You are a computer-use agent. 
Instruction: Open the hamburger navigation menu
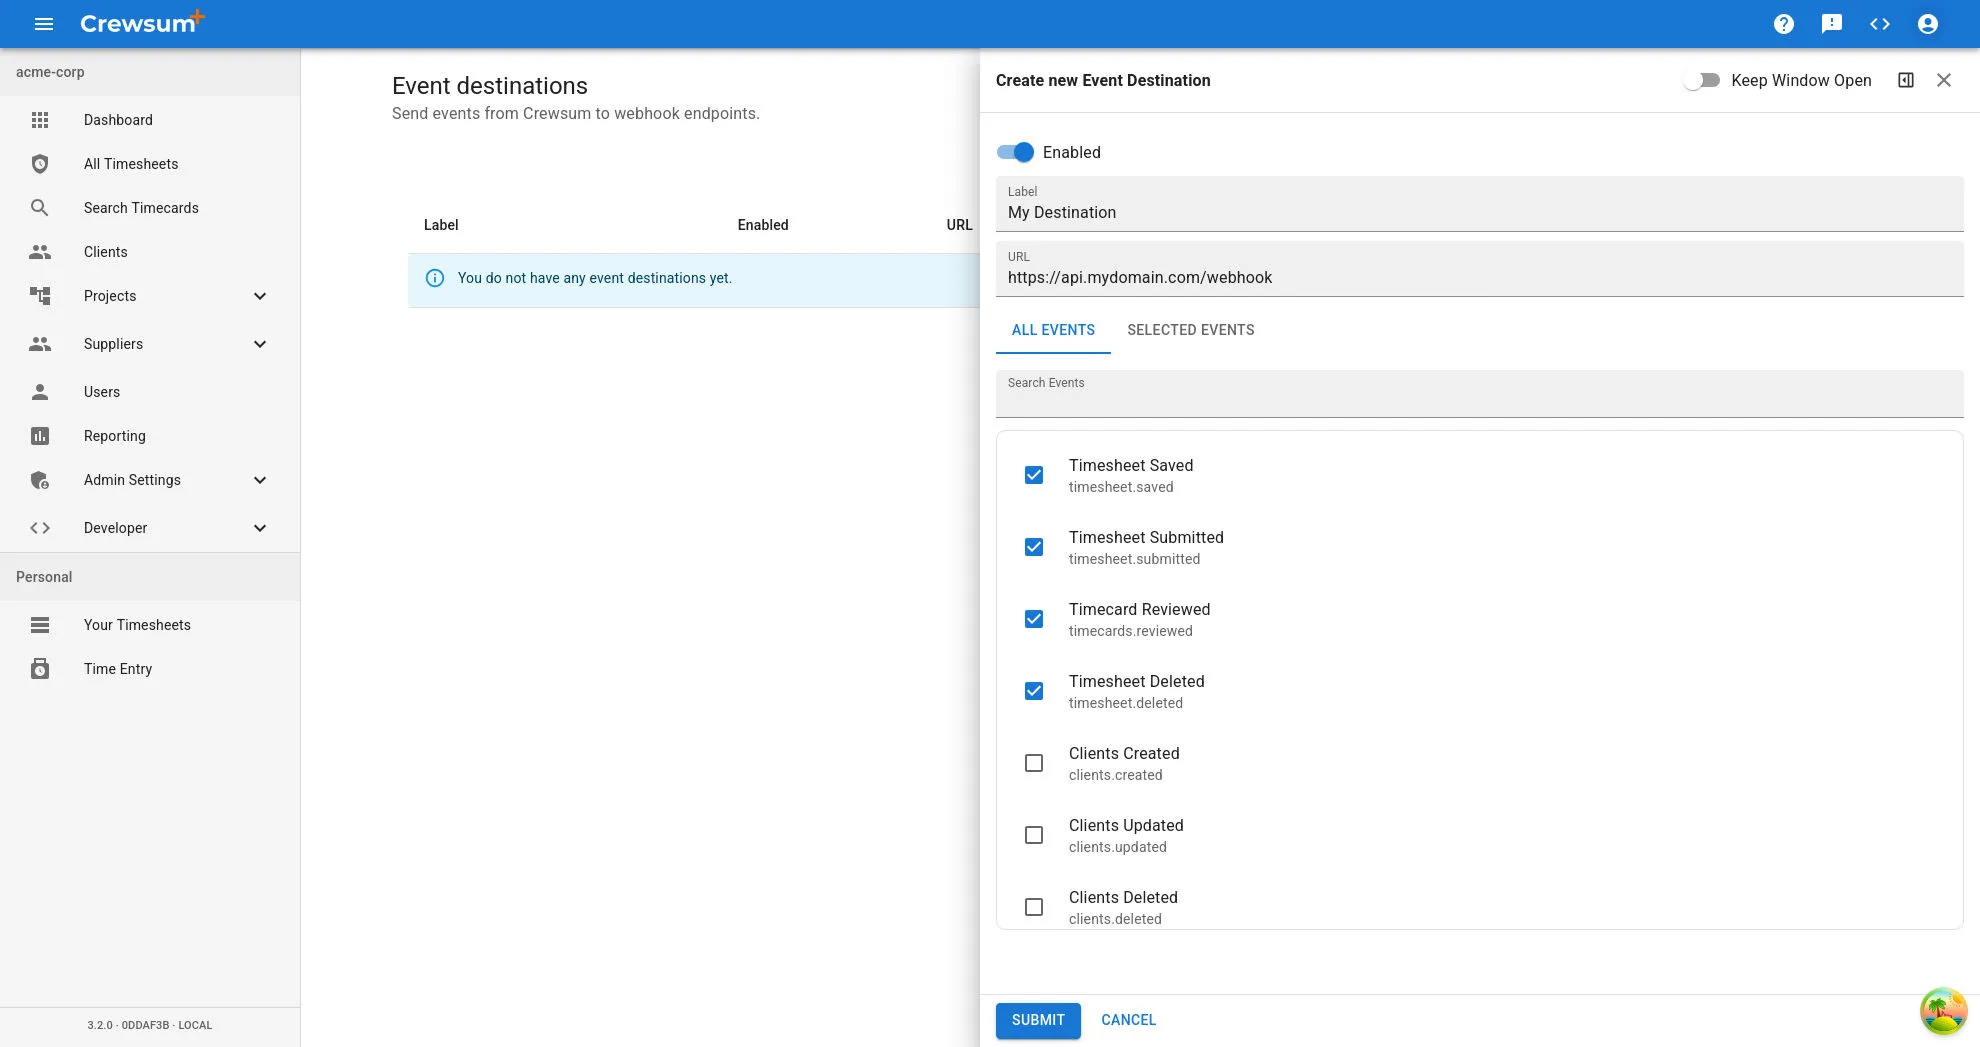44,24
